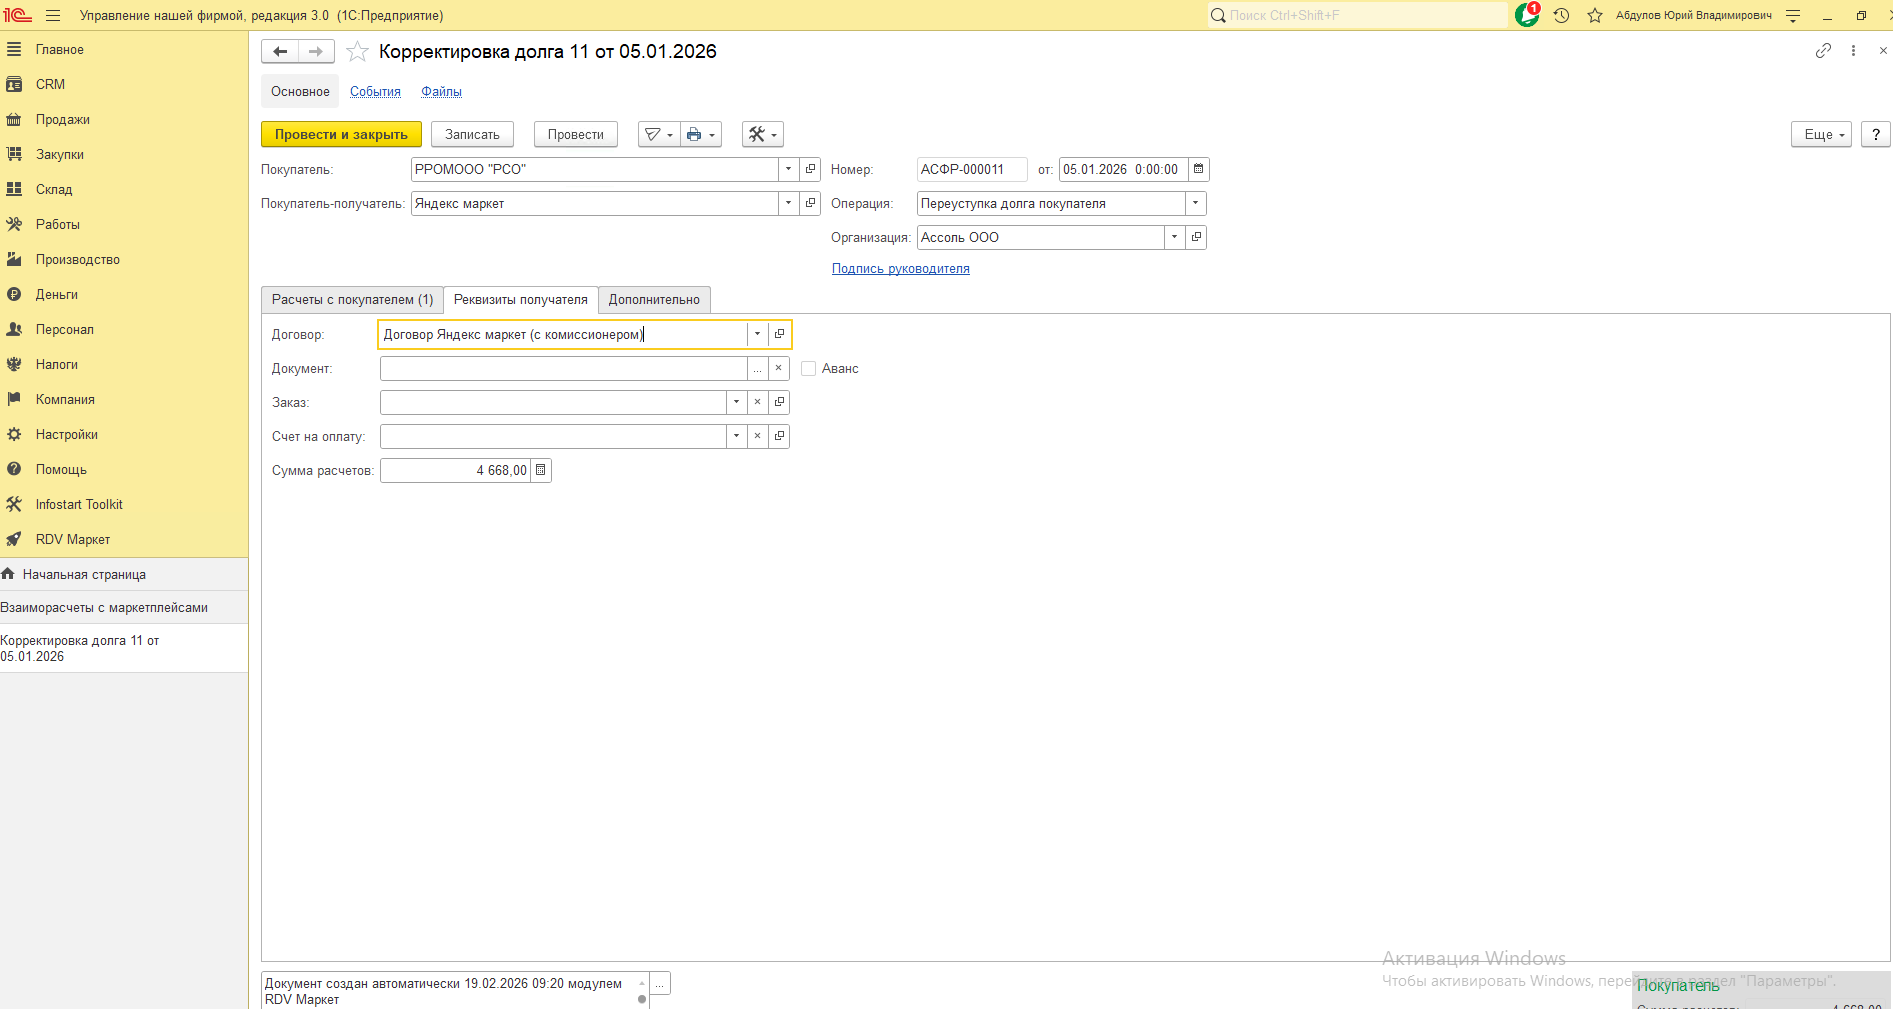Viewport: 1894px width, 1009px height.
Task: Open the calendar picker for document date
Action: 1198,169
